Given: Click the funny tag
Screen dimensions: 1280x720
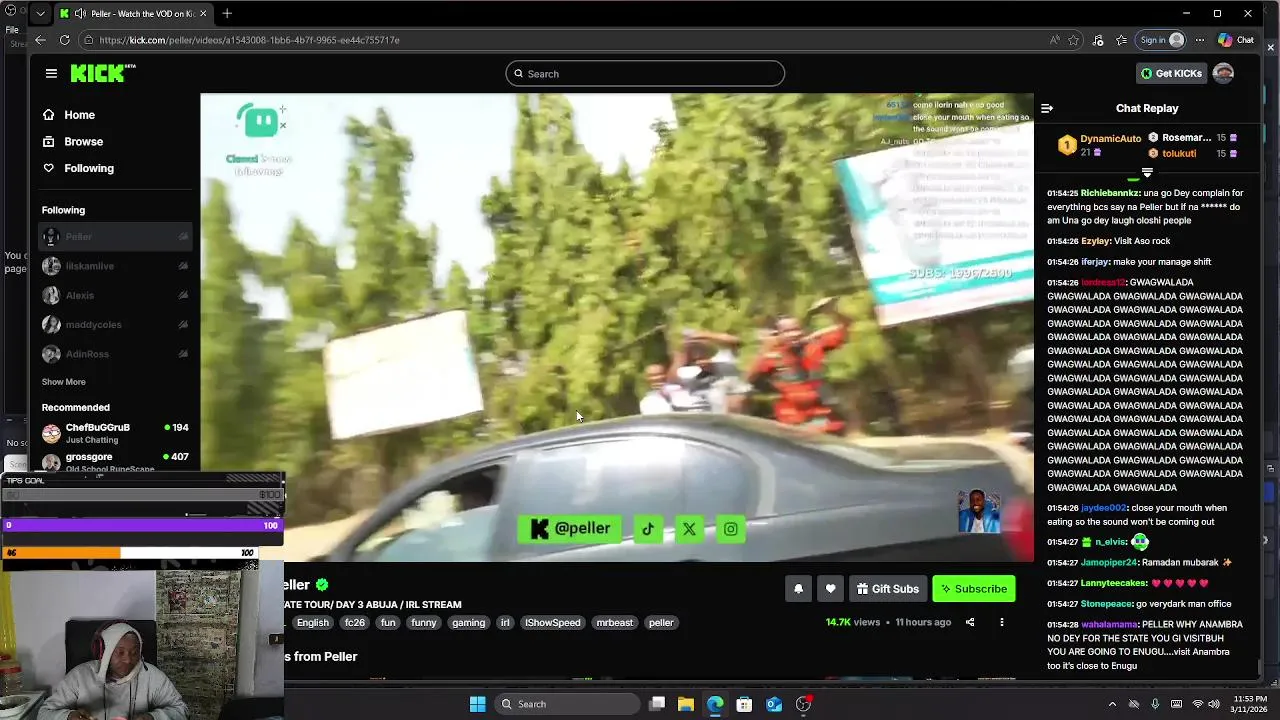Looking at the screenshot, I should (x=424, y=623).
